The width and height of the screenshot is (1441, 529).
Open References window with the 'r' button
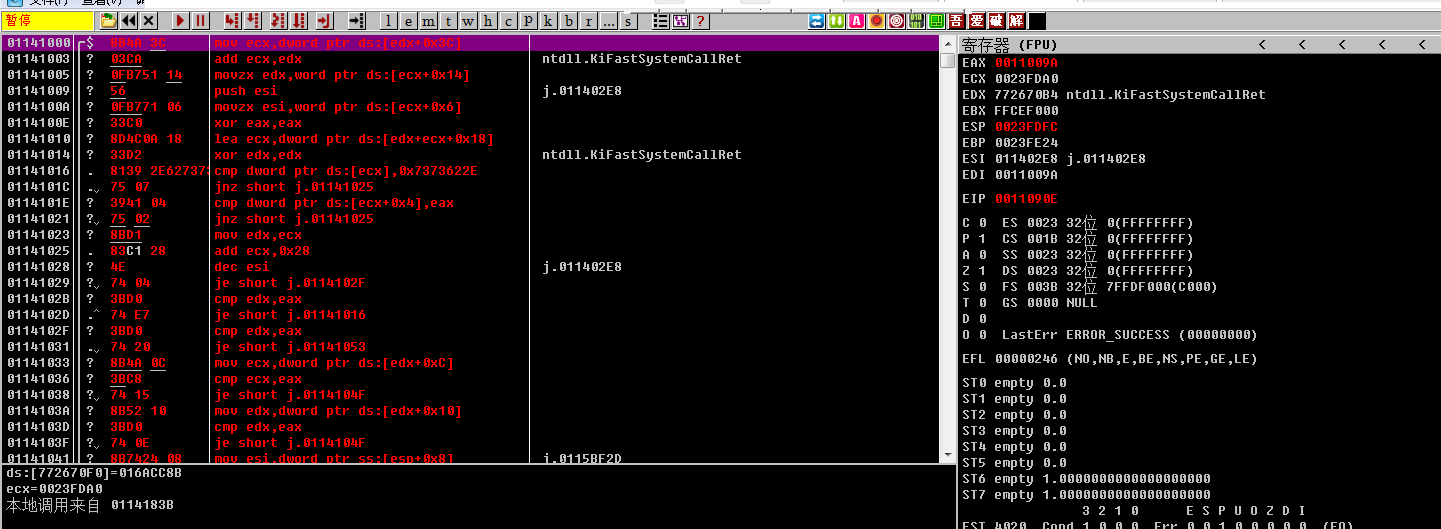(x=589, y=21)
